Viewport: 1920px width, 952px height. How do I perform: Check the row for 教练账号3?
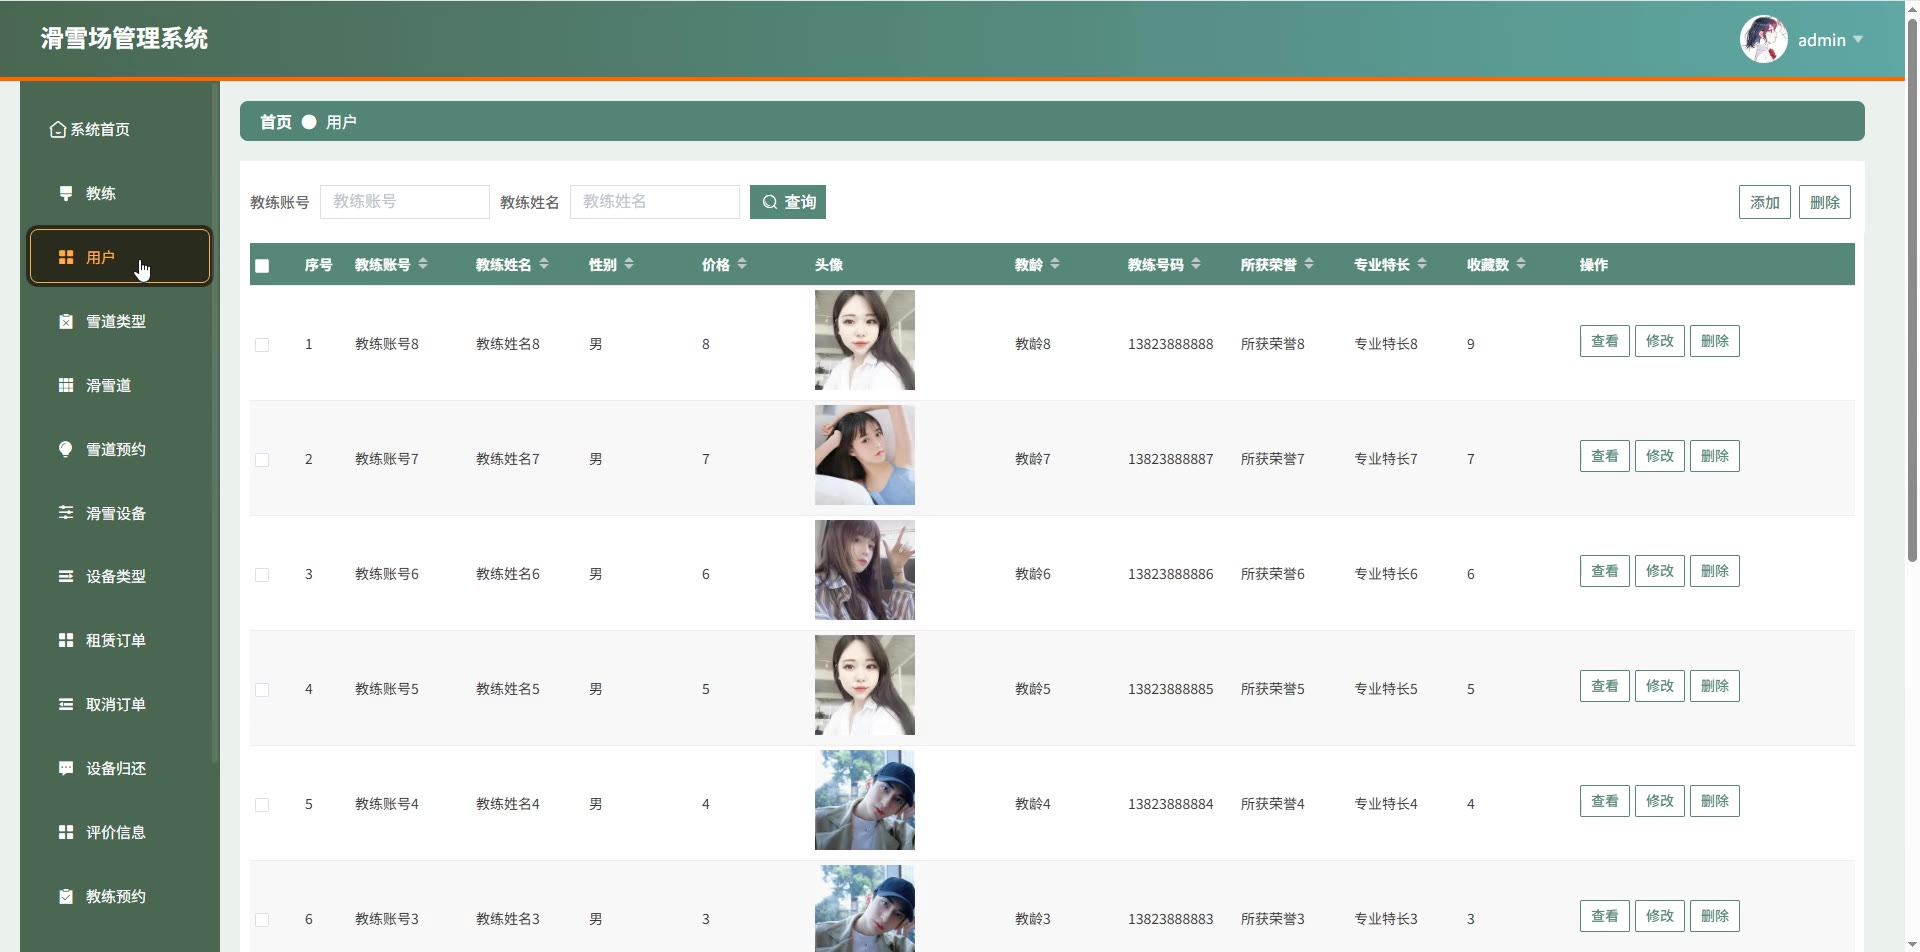[262, 920]
